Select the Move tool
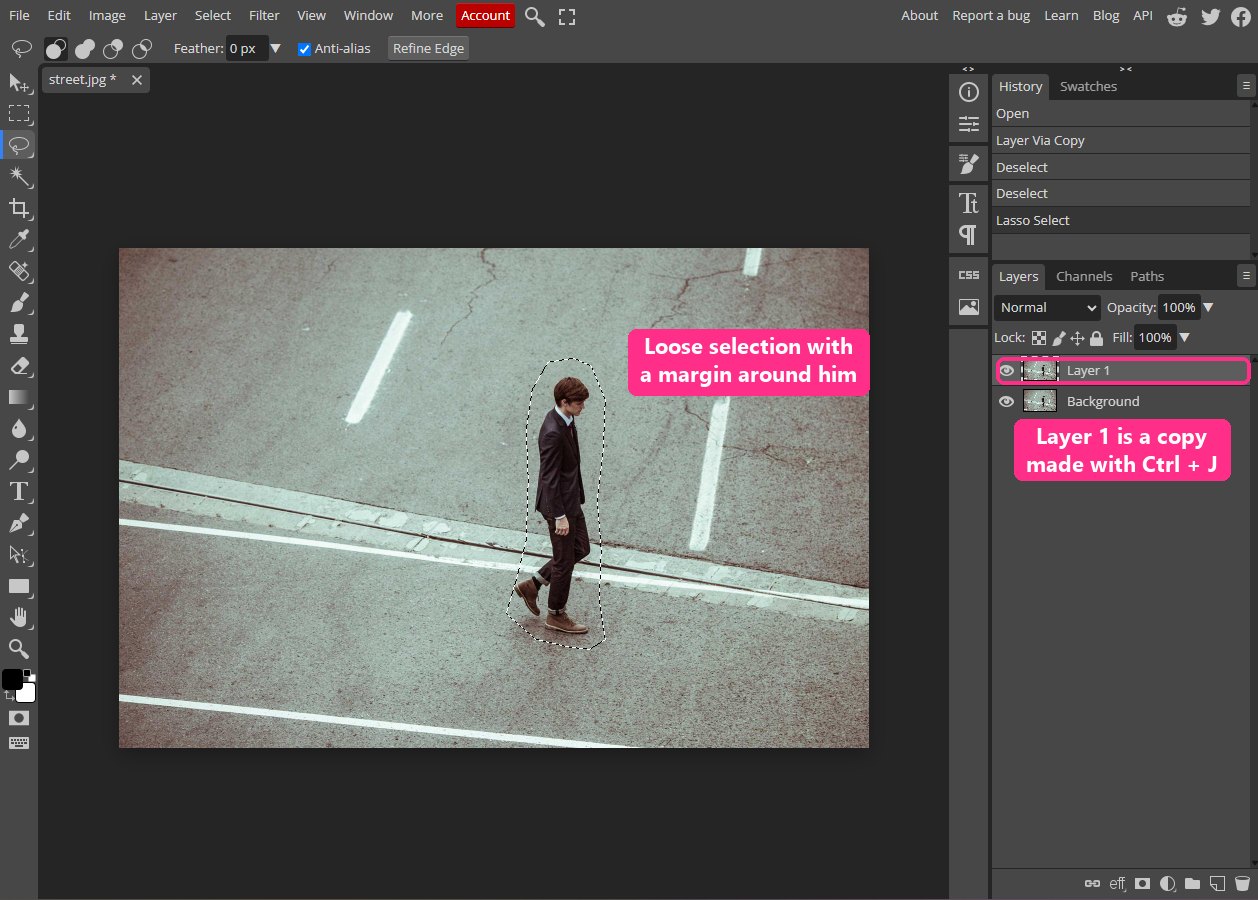The width and height of the screenshot is (1258, 900). pos(19,82)
